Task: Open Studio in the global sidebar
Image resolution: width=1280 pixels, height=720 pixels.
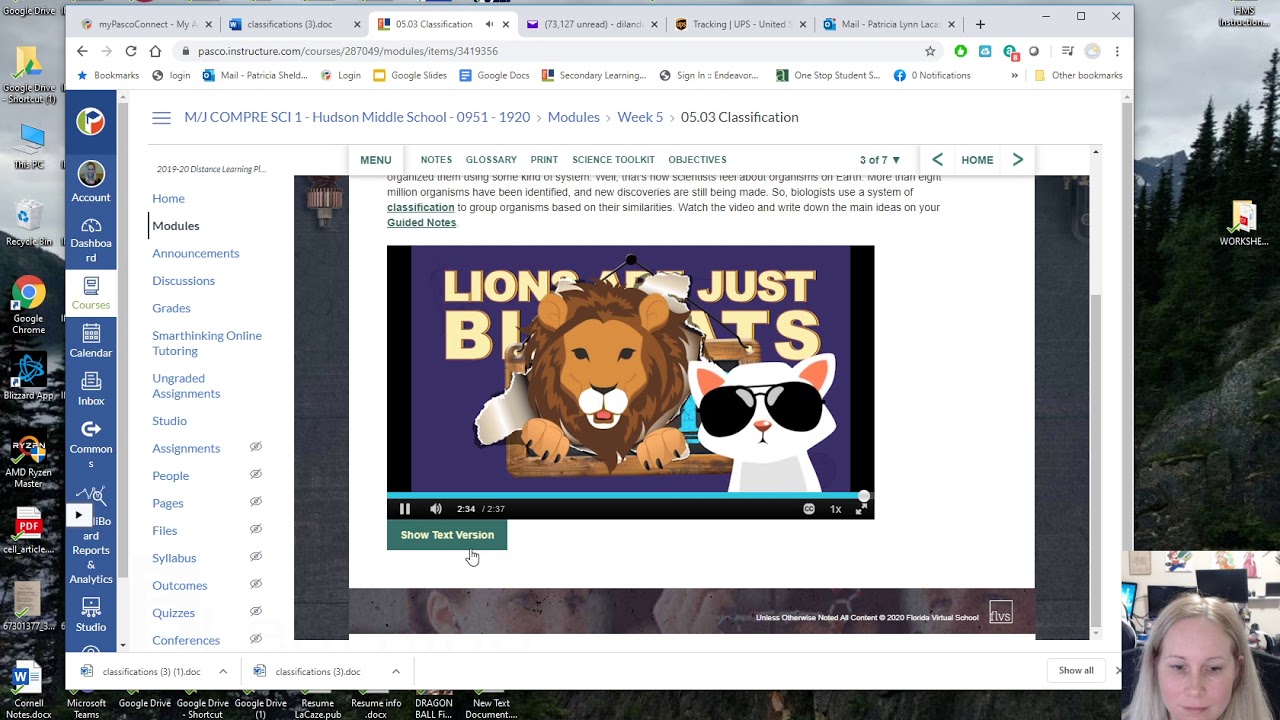Action: (x=91, y=615)
